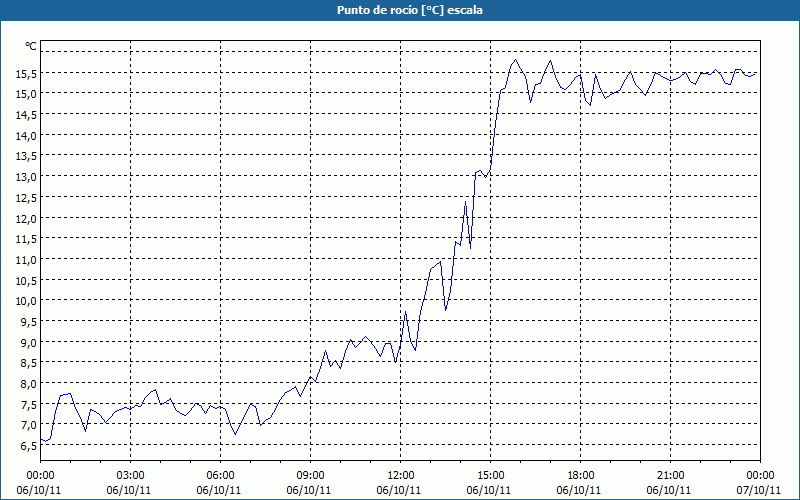Select the 7,5 scale value
Image resolution: width=800 pixels, height=500 pixels.
(x=29, y=405)
